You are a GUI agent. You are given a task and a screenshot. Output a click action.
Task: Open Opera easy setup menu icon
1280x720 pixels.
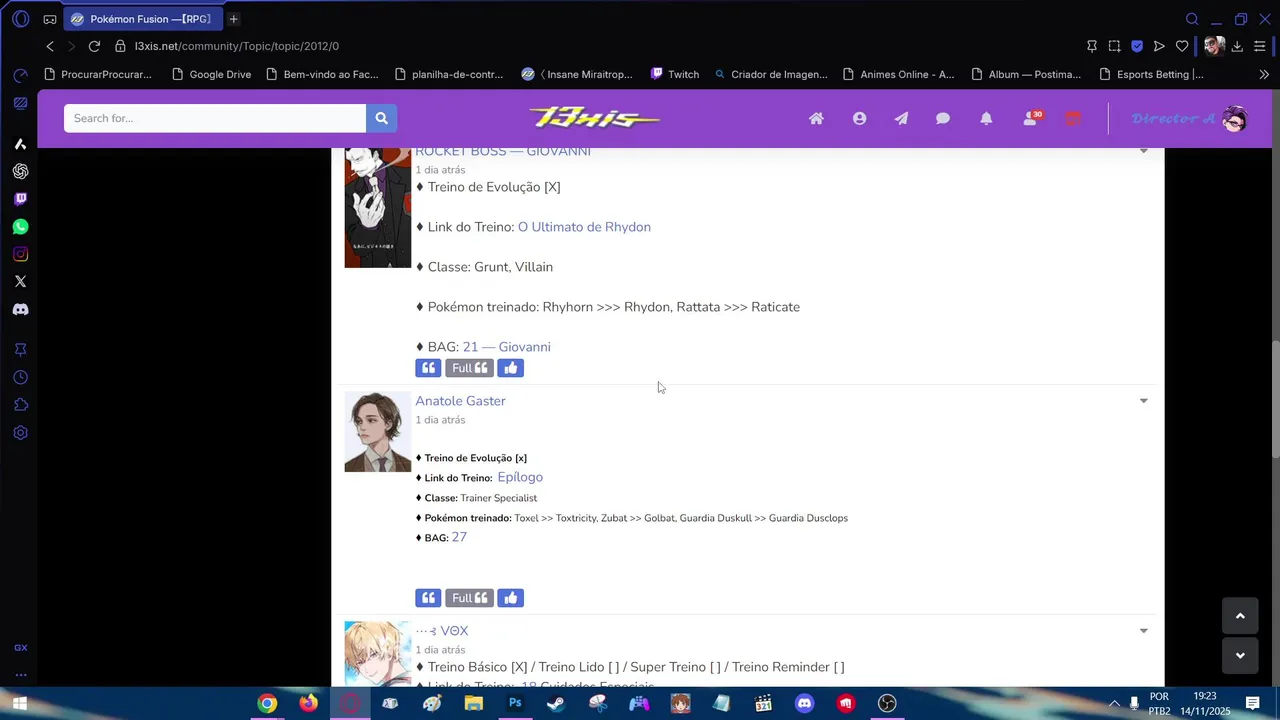[x=1259, y=46]
